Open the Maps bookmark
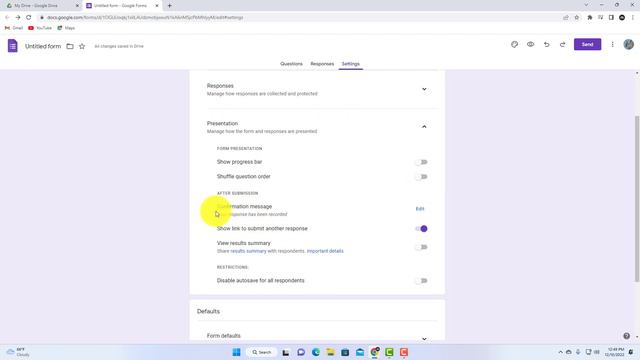Viewport: 640px width, 360px height. click(66, 28)
